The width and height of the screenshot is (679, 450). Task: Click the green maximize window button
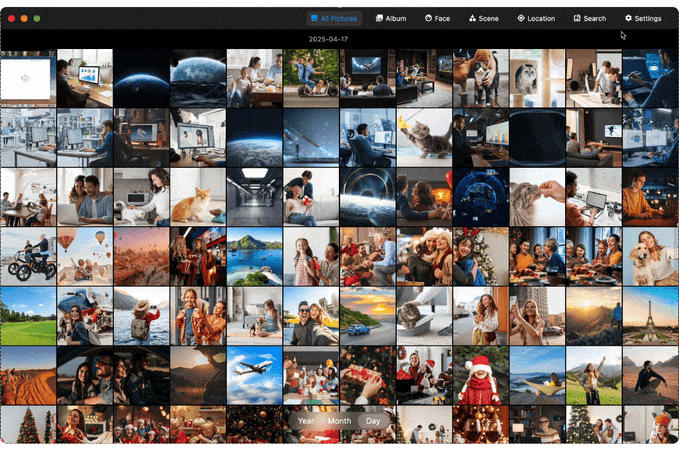37,18
